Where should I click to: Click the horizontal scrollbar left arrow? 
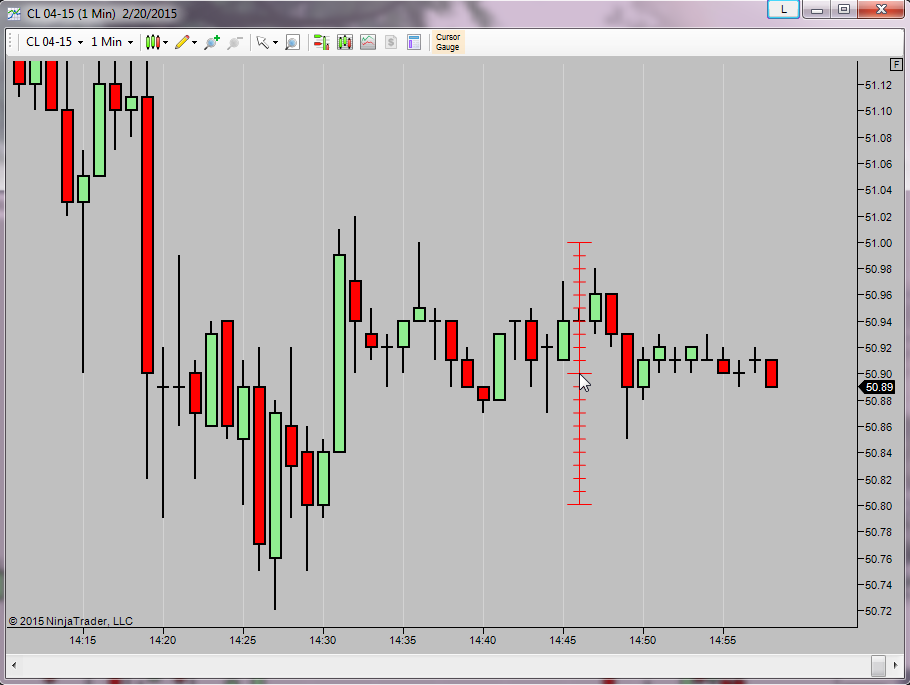coord(14,665)
